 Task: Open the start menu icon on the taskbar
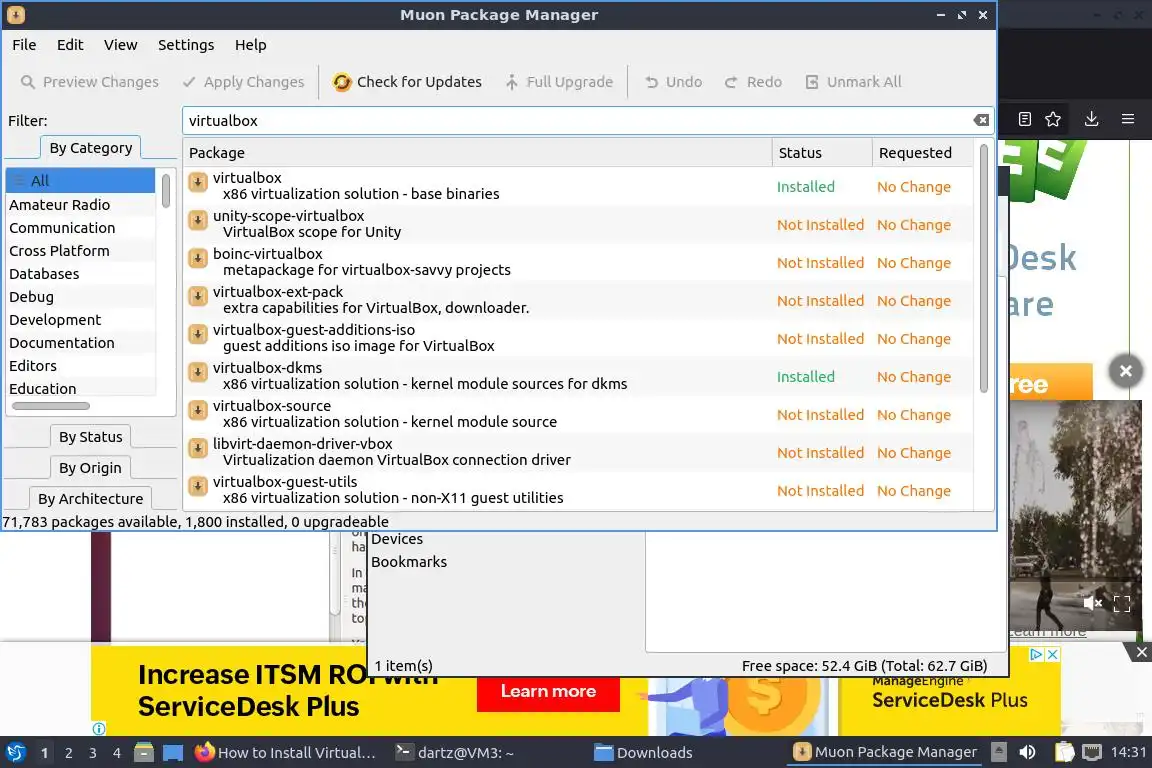click(15, 752)
